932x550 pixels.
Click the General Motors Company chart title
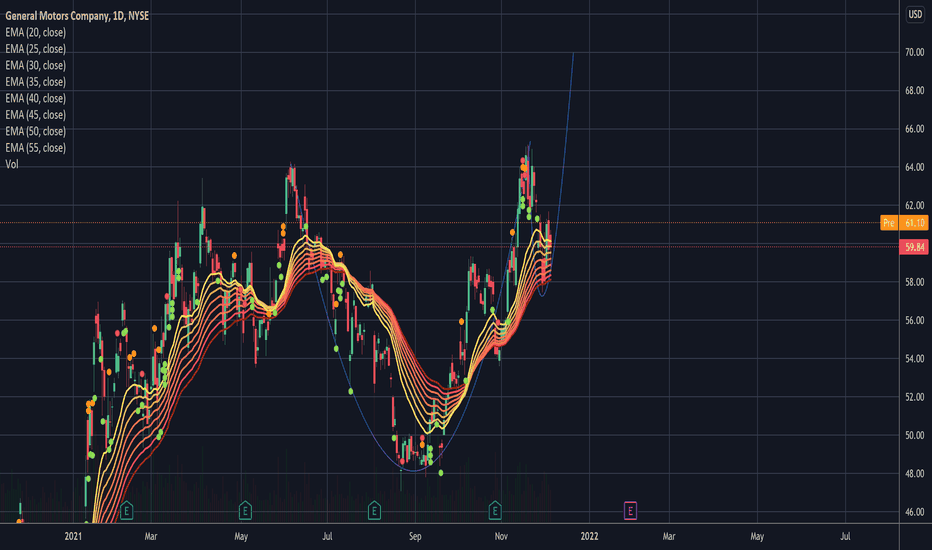pos(77,16)
